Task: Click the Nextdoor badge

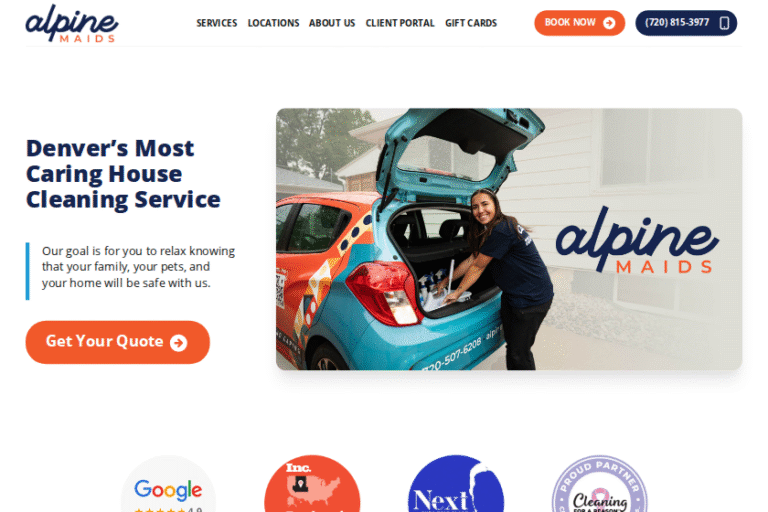Action: click(x=456, y=484)
